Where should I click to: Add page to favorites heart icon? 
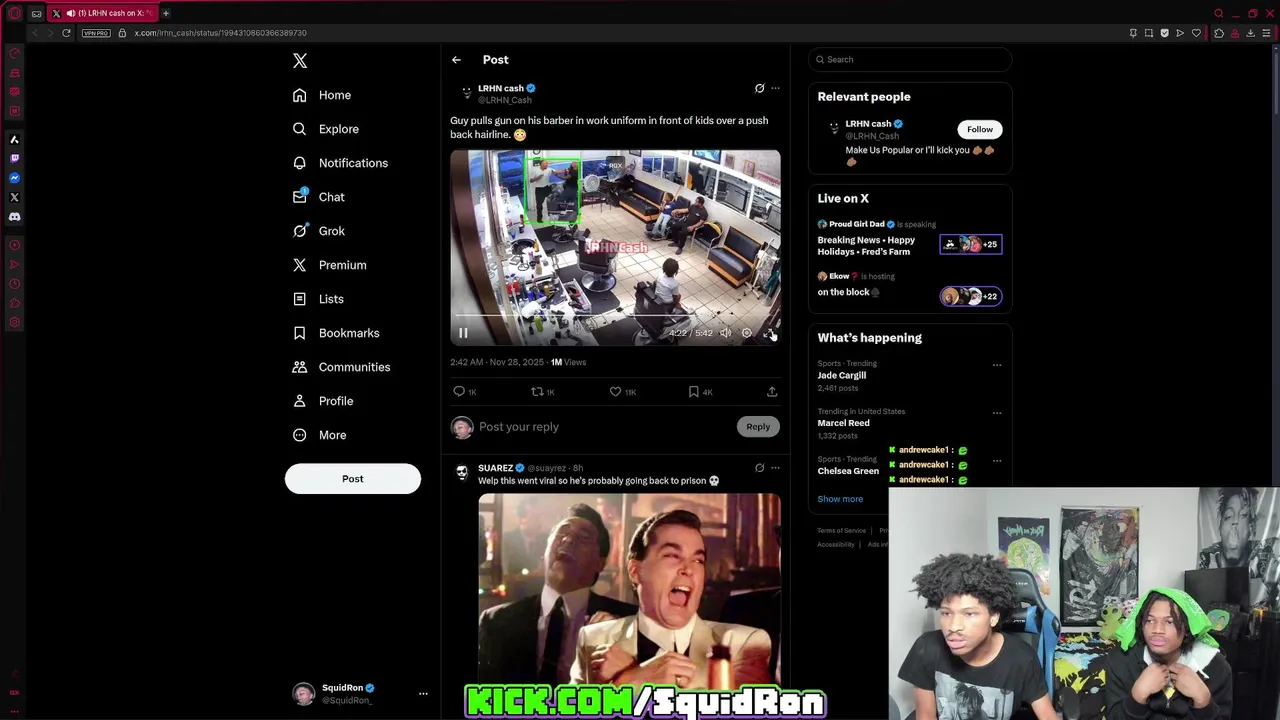1196,33
